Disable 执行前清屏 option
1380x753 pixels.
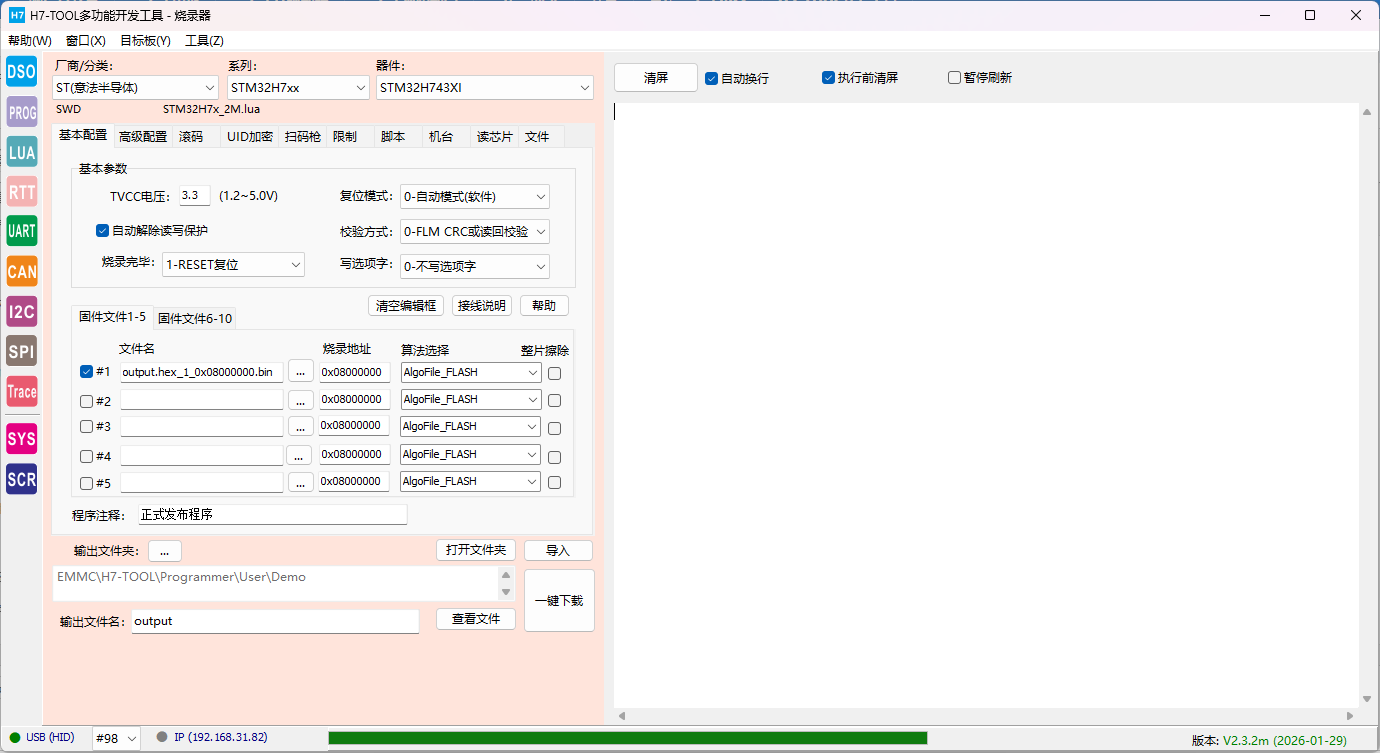point(828,78)
